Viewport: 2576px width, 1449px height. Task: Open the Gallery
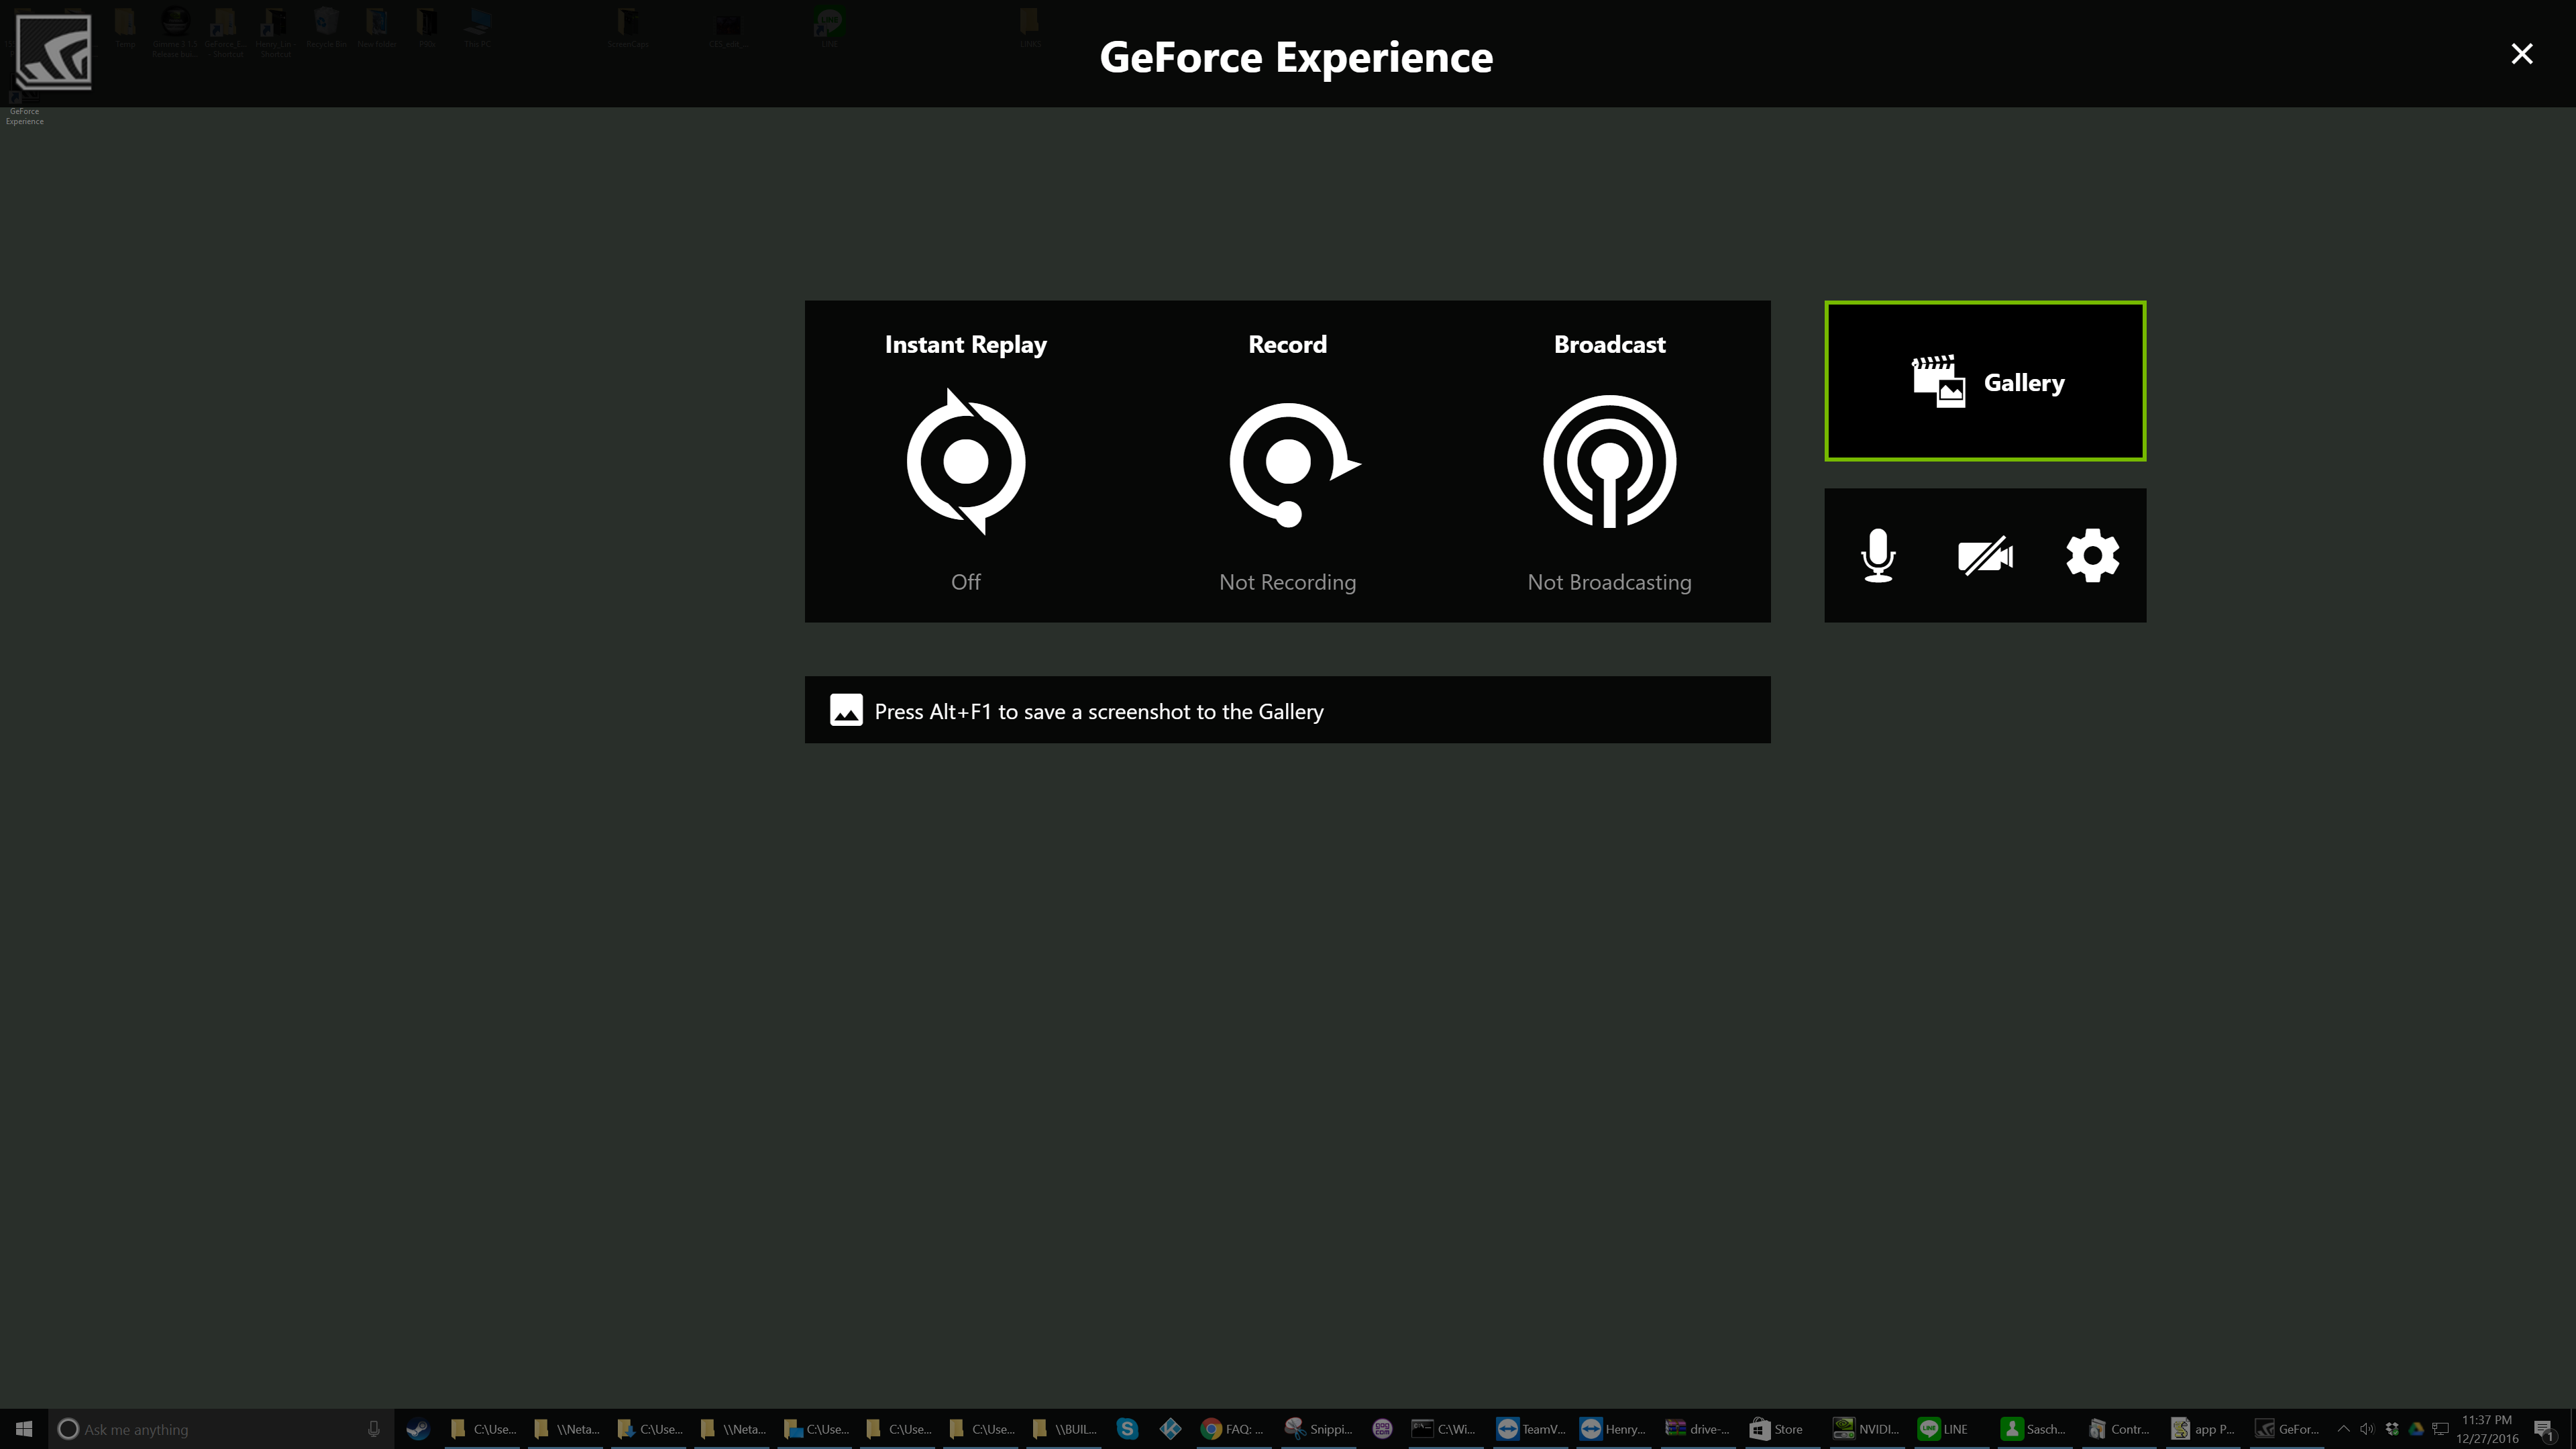(1984, 381)
